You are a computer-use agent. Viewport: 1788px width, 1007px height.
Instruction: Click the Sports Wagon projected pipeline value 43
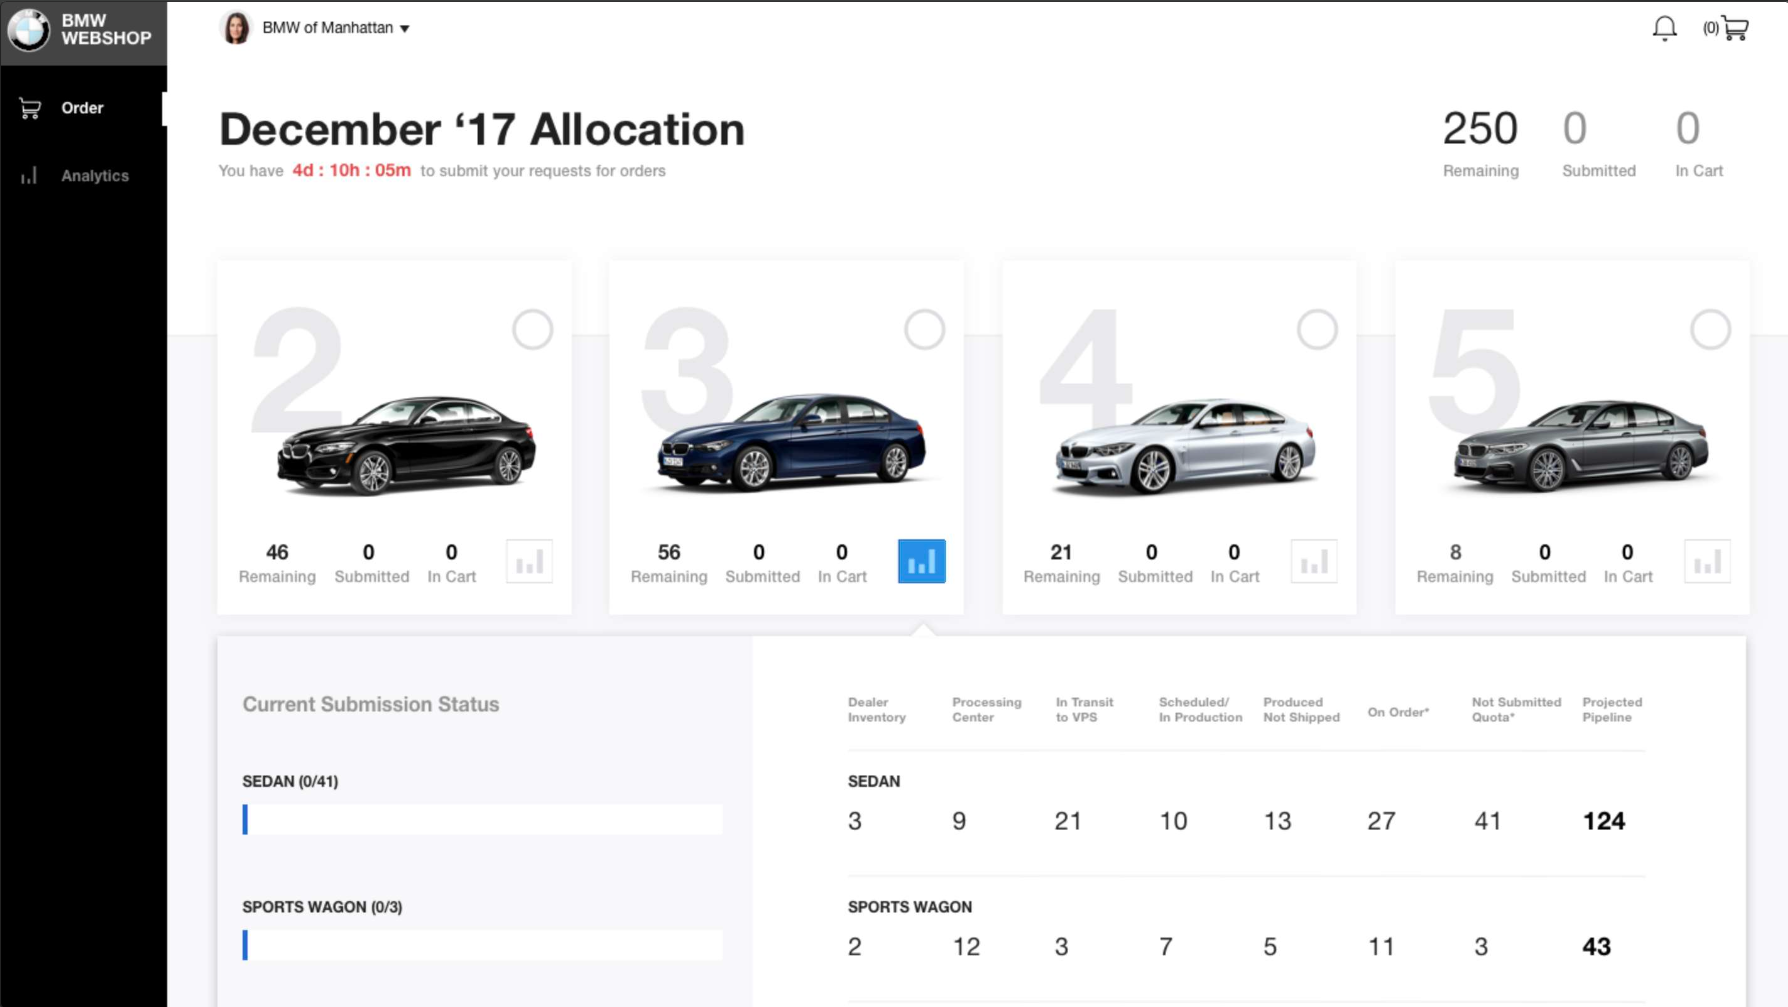1596,947
